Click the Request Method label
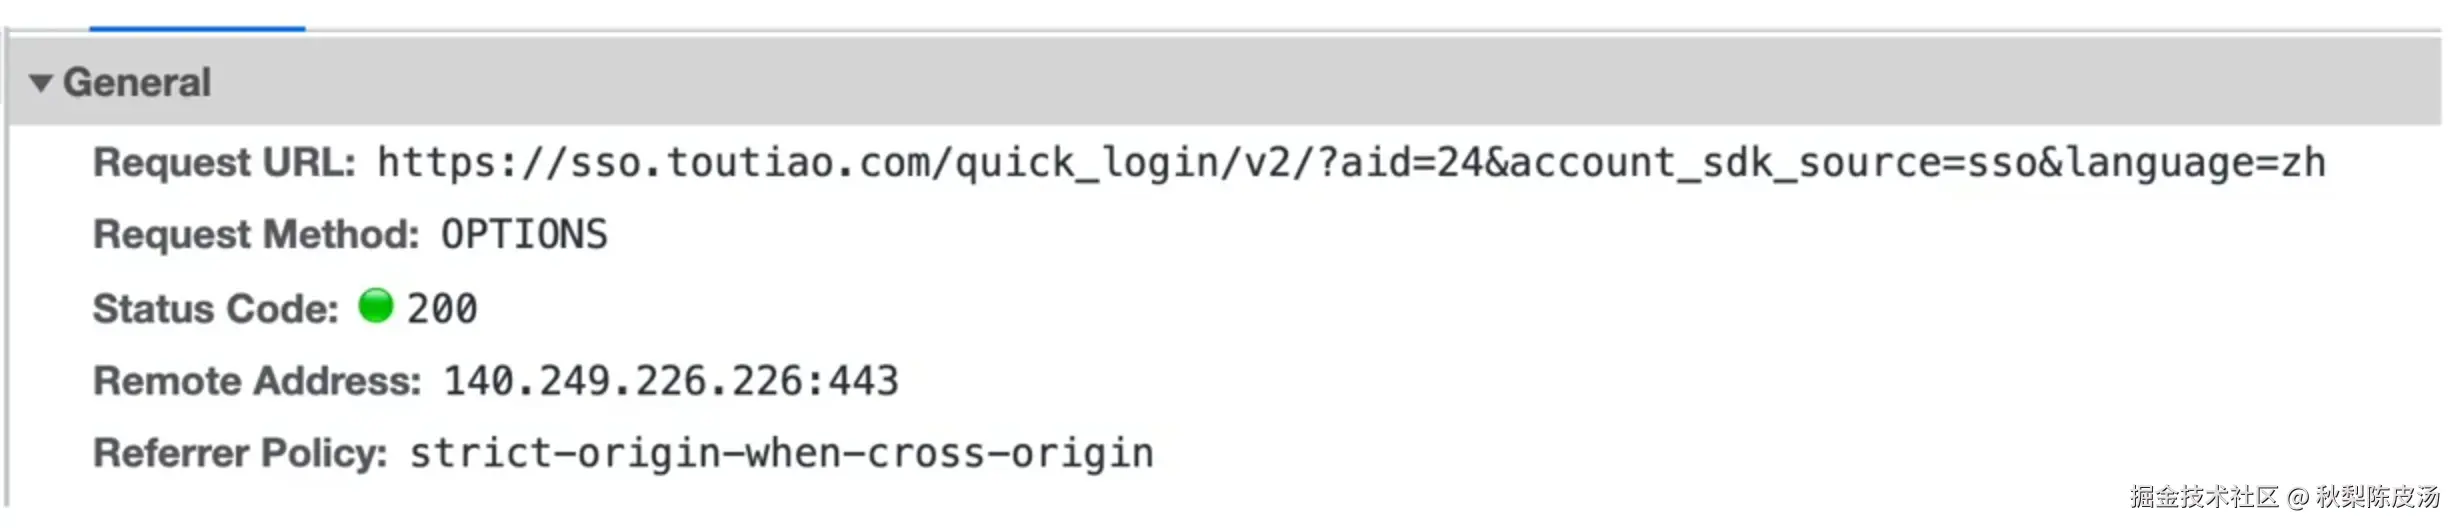 pos(256,234)
